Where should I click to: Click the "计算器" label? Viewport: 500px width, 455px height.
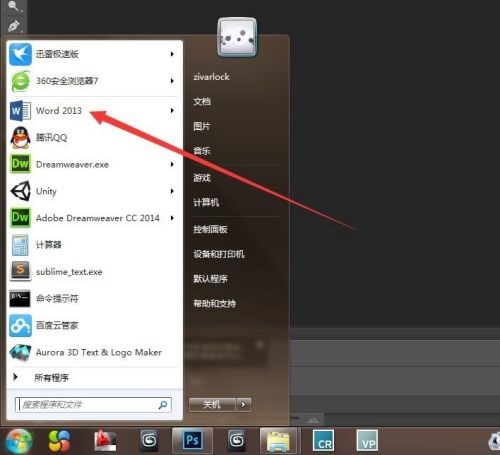click(x=49, y=245)
